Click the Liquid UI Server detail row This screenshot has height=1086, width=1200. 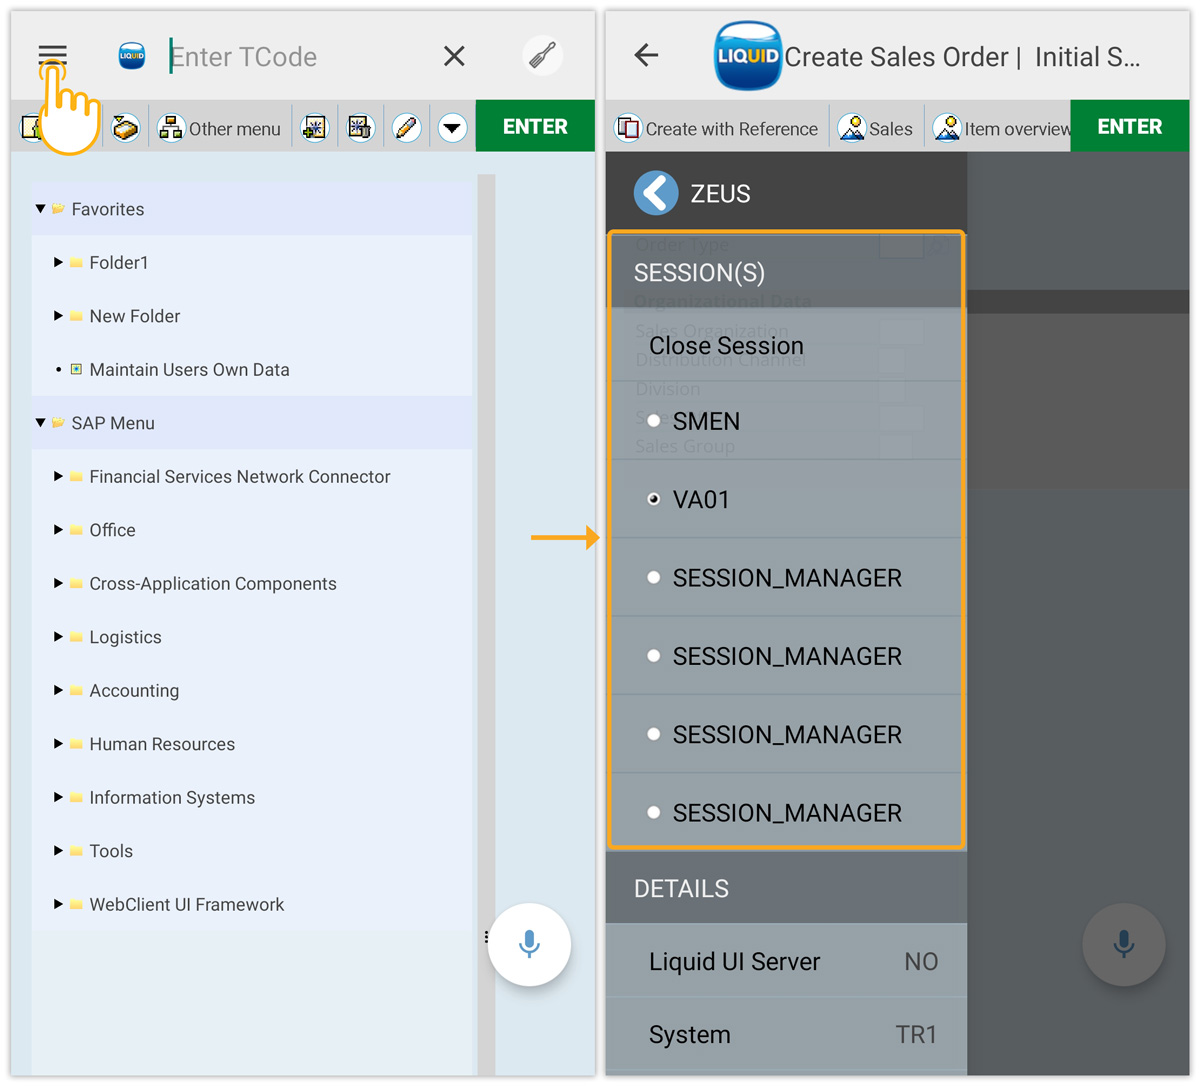[x=786, y=961]
